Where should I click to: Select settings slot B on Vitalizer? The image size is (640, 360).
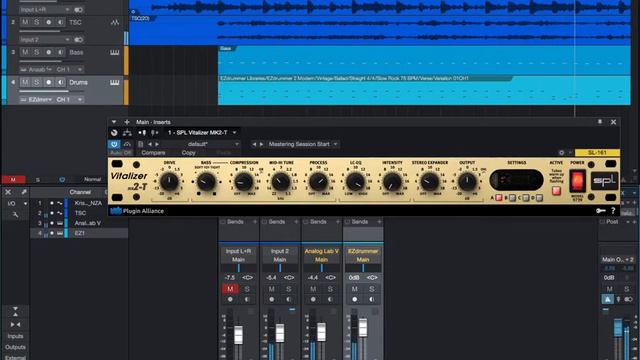(512, 198)
